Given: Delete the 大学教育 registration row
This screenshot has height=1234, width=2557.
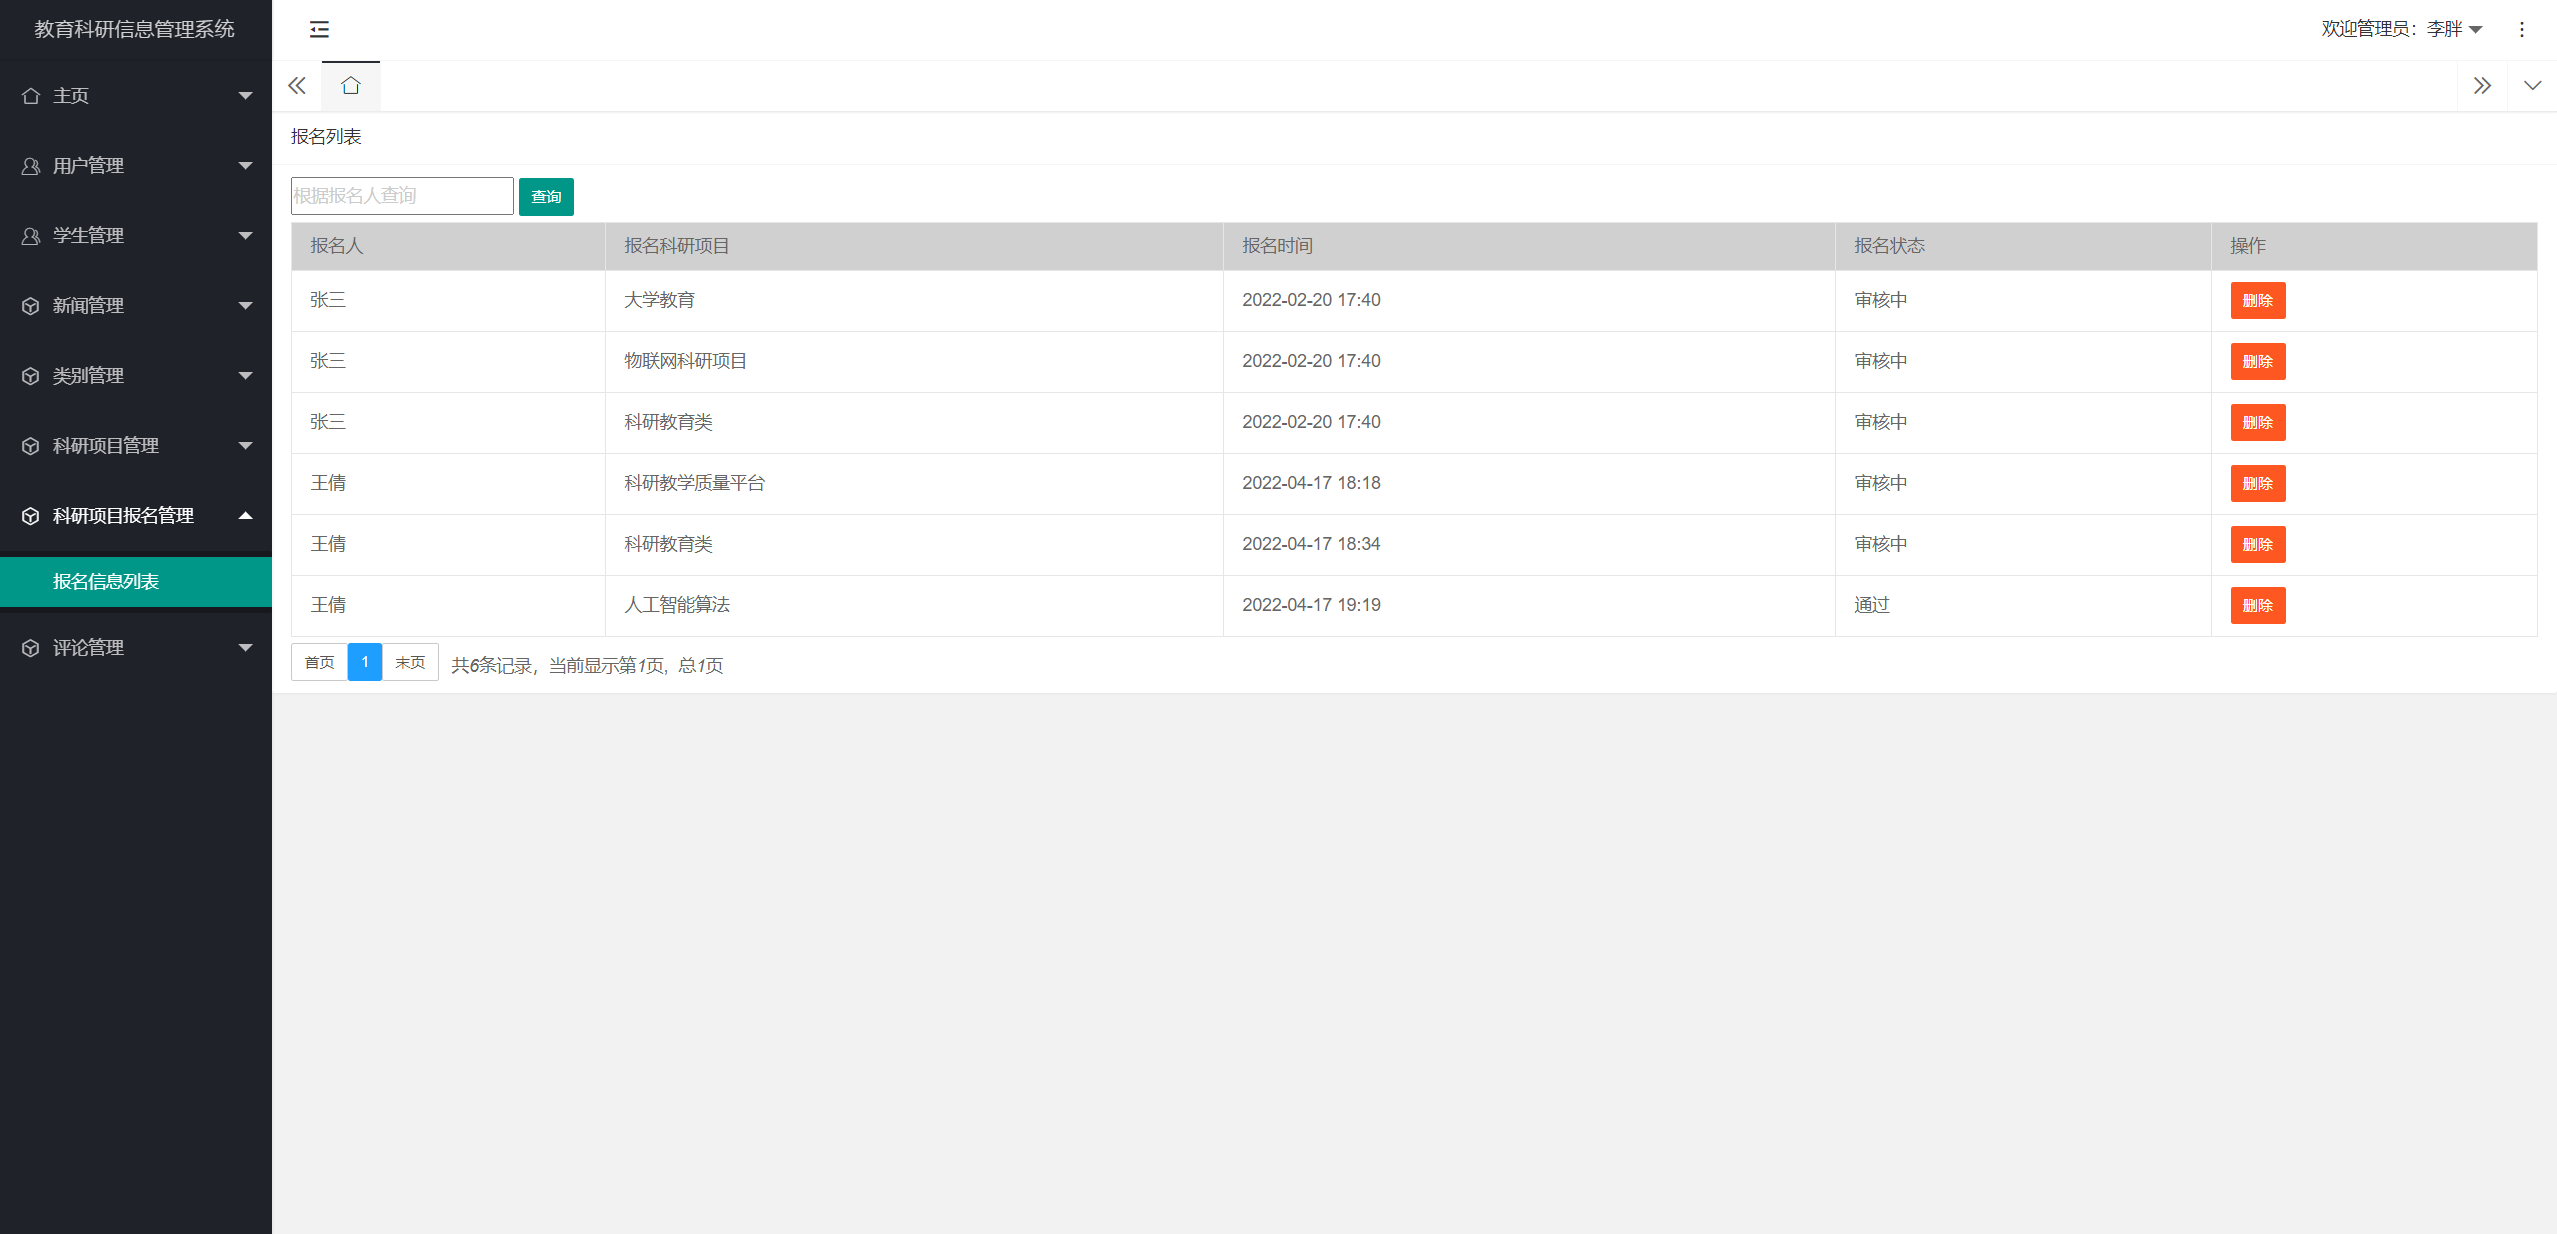Looking at the screenshot, I should pyautogui.click(x=2257, y=301).
